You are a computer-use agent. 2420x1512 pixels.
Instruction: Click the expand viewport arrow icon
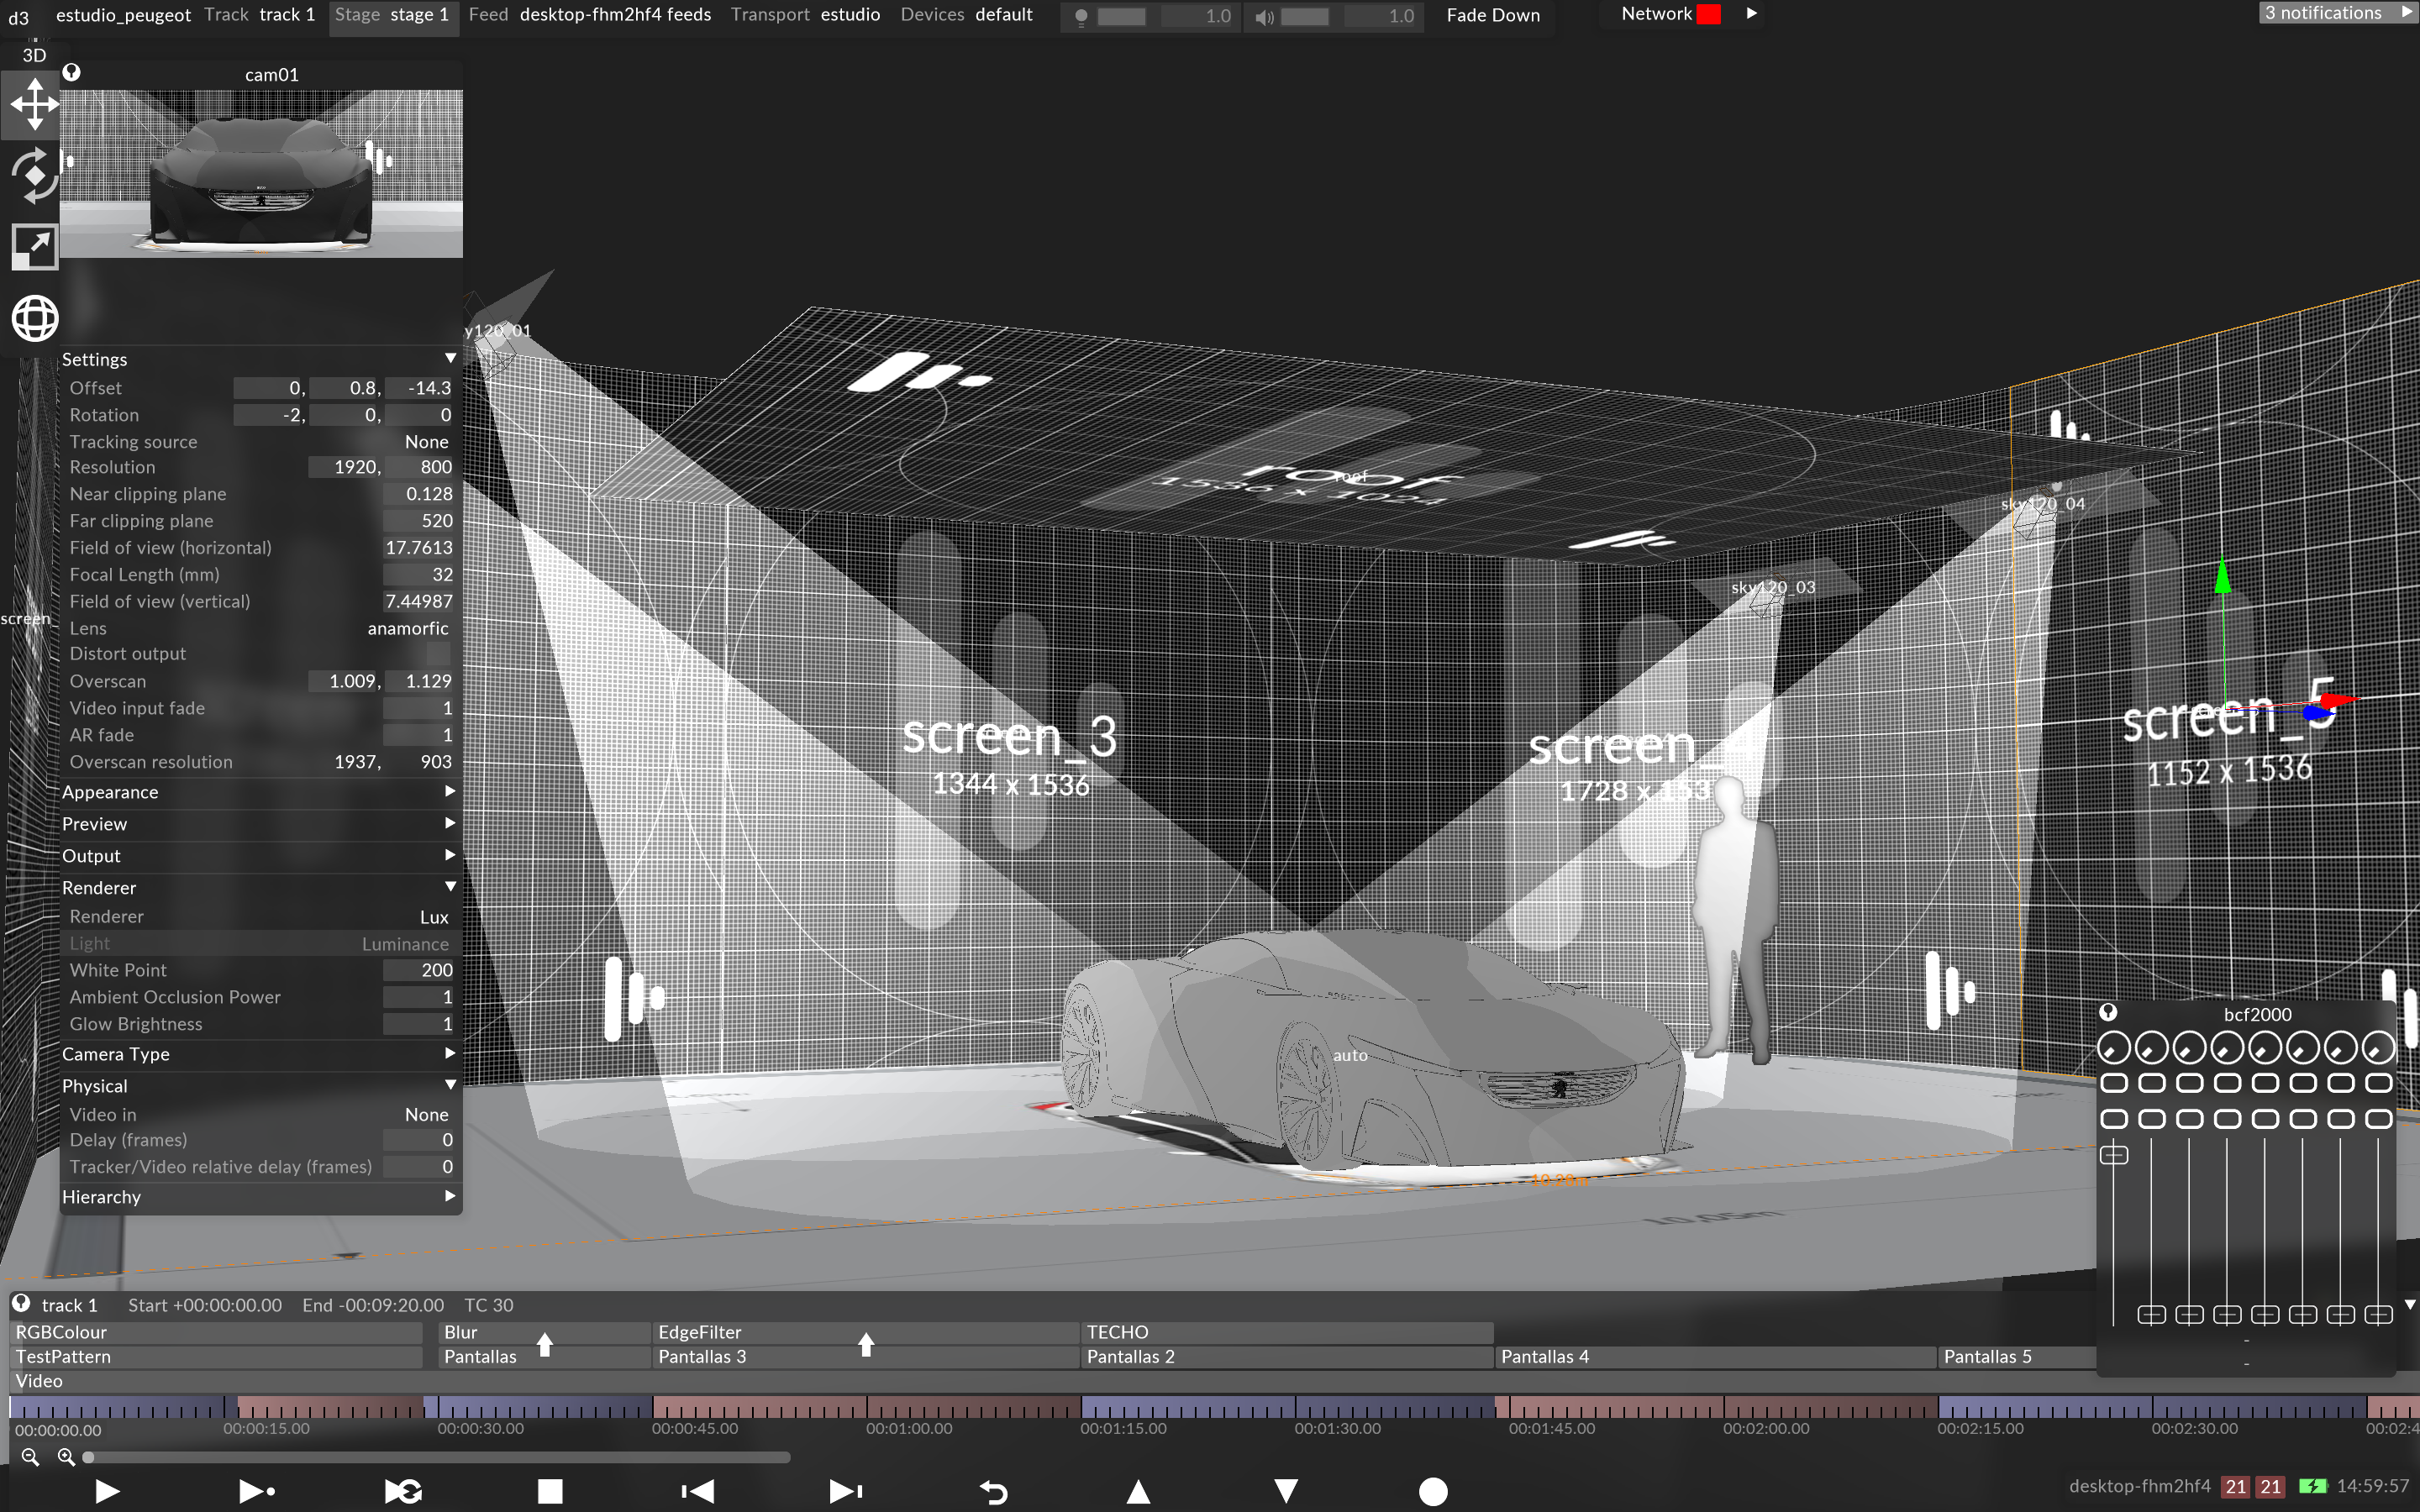[34, 246]
